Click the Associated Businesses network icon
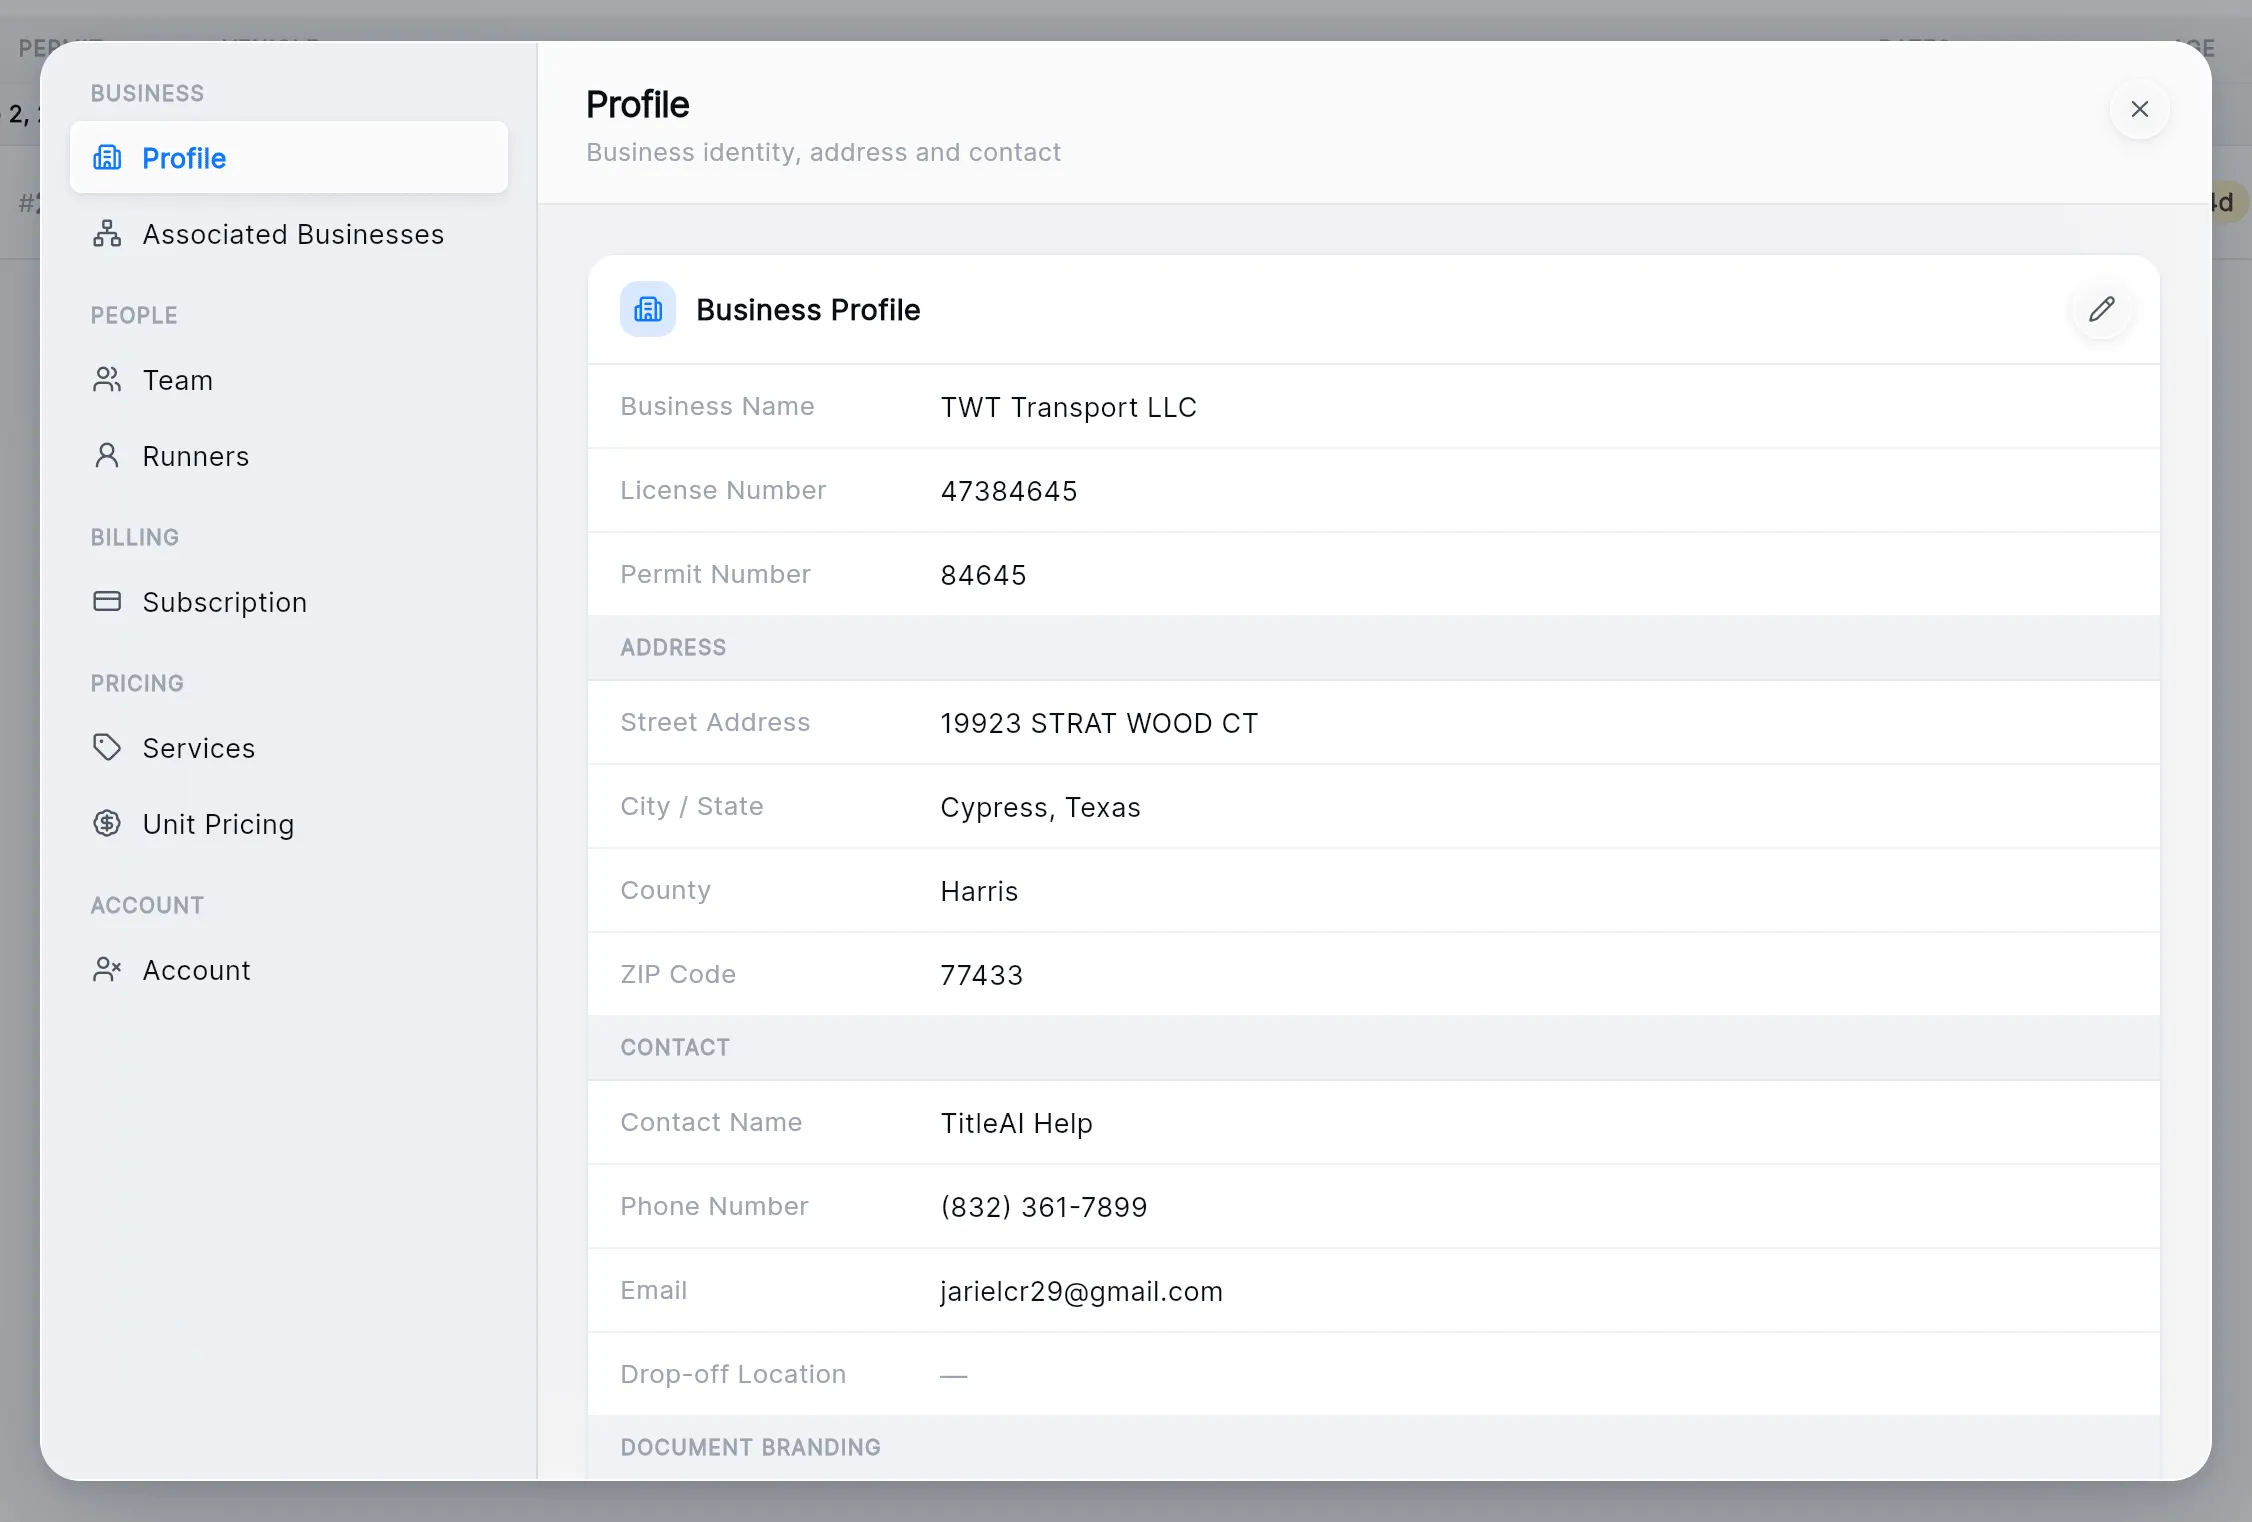Image resolution: width=2252 pixels, height=1522 pixels. [x=107, y=234]
